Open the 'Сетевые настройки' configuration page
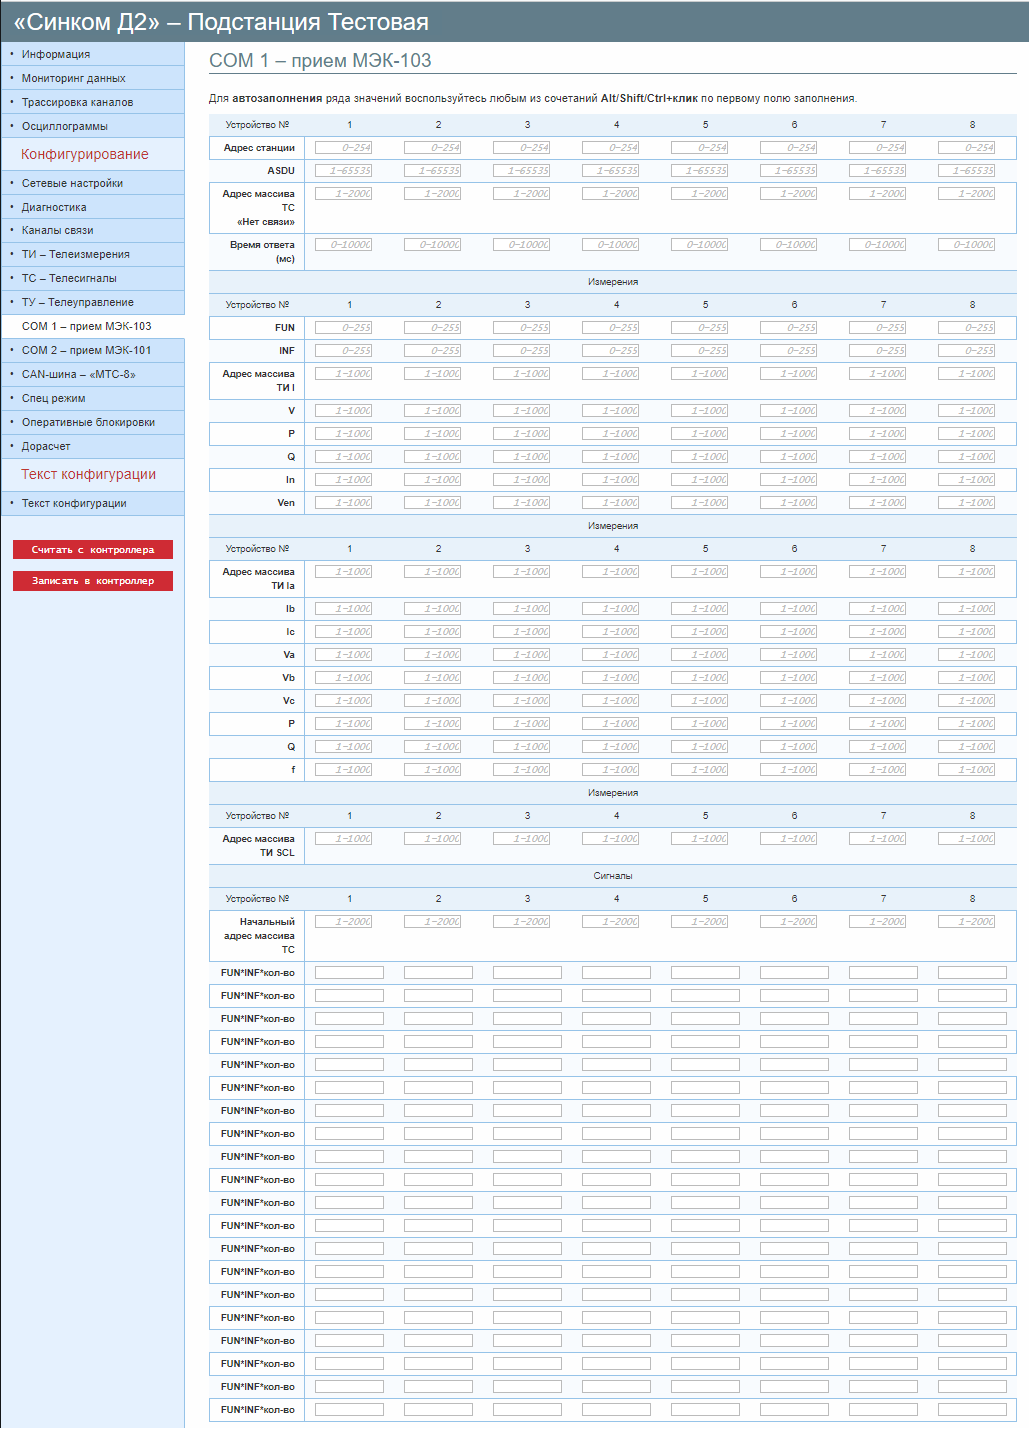 click(72, 183)
